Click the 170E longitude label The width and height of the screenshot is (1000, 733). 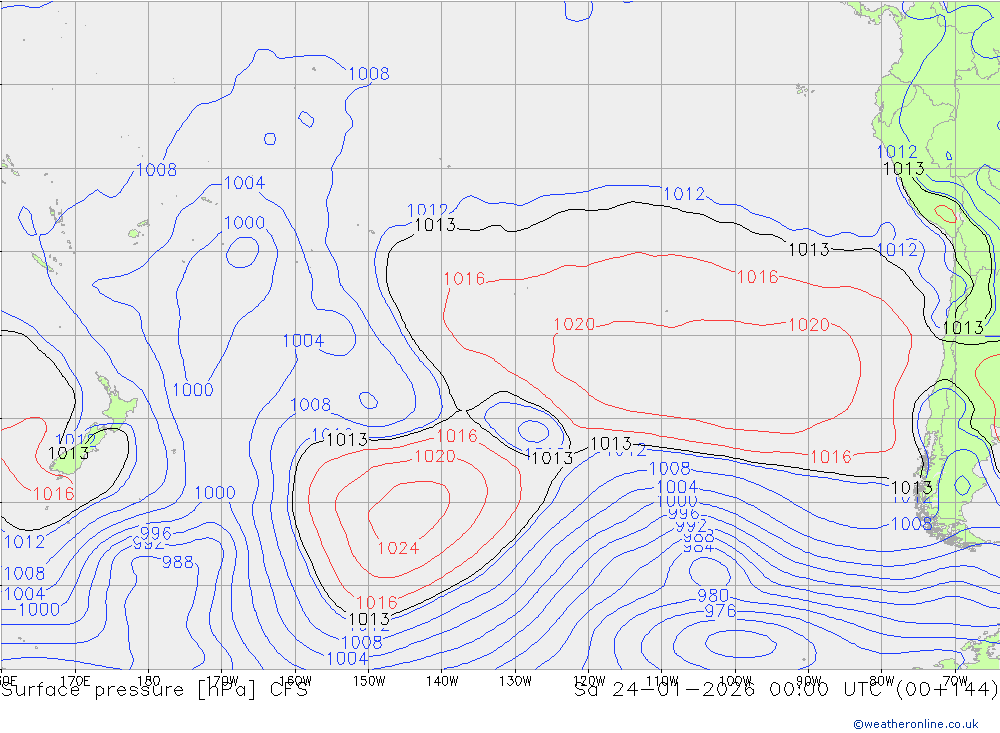pyautogui.click(x=75, y=681)
